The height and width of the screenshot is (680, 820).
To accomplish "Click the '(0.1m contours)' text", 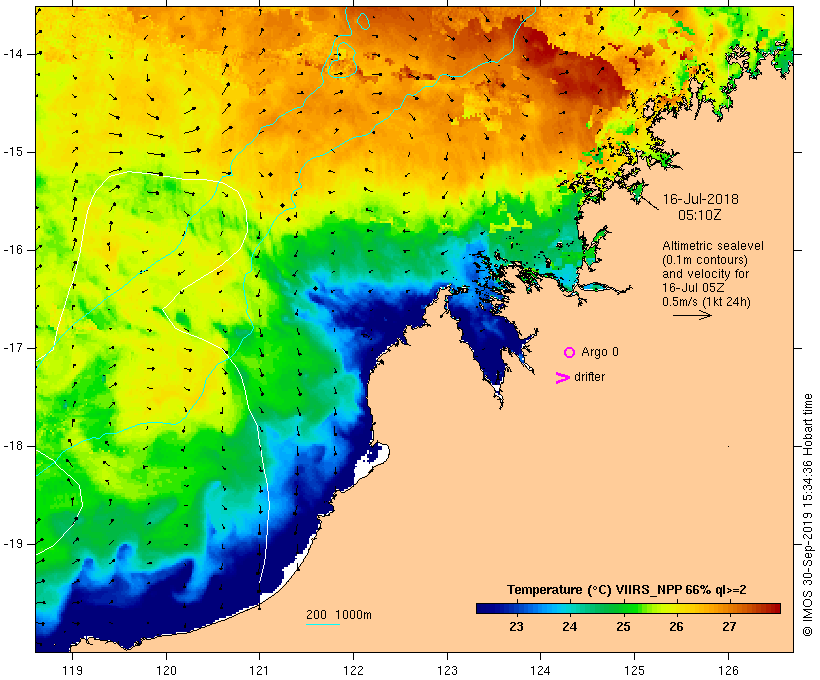I will point(705,260).
